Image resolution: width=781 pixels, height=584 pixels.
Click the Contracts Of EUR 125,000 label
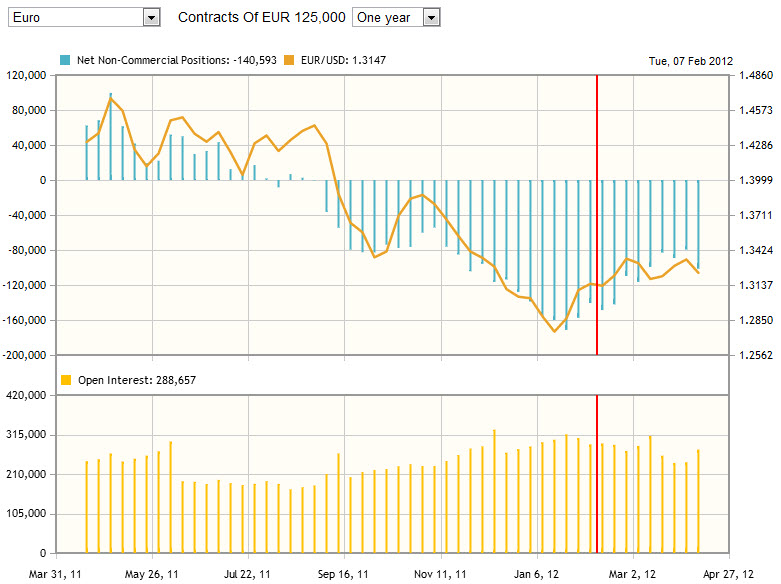tap(261, 17)
